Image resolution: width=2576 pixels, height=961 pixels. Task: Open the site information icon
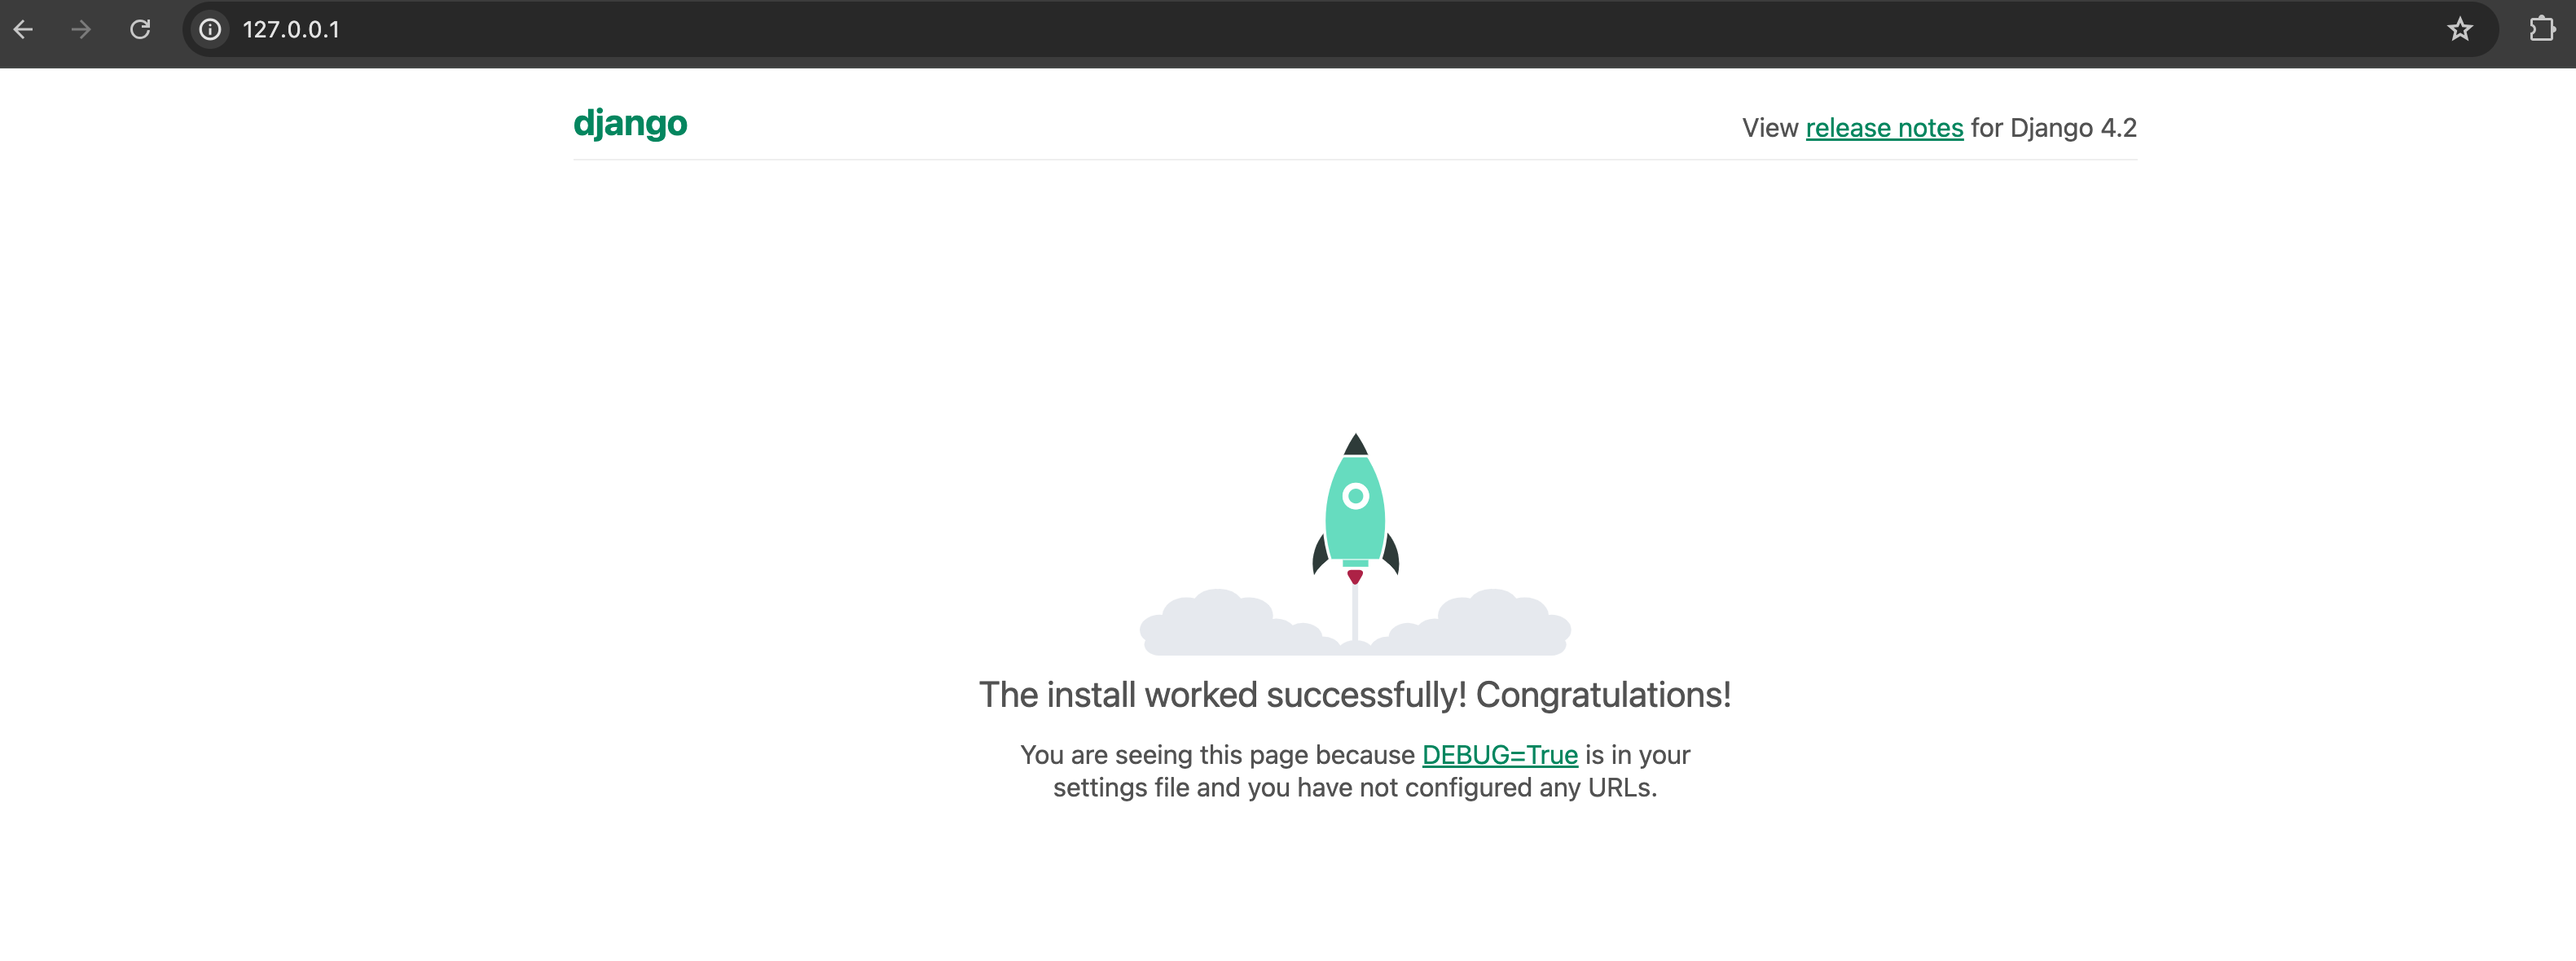210,29
